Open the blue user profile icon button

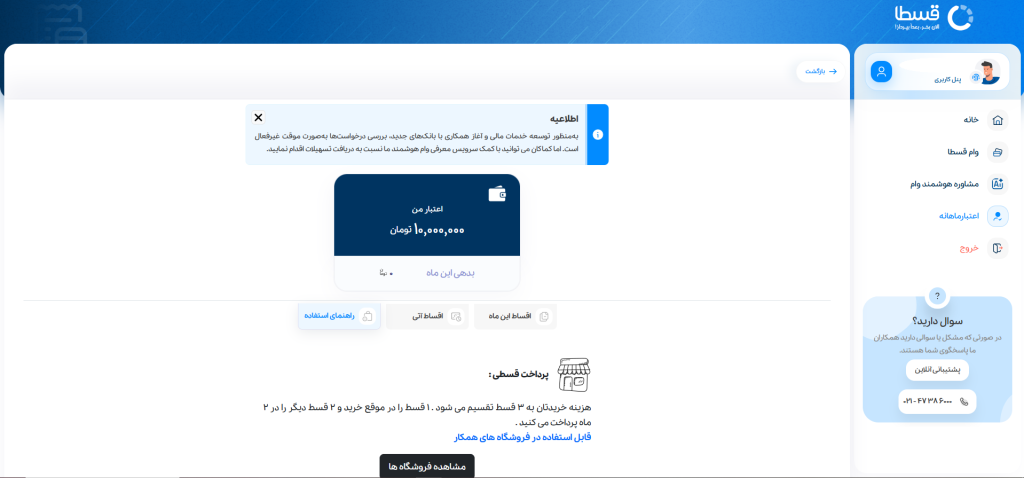point(881,72)
